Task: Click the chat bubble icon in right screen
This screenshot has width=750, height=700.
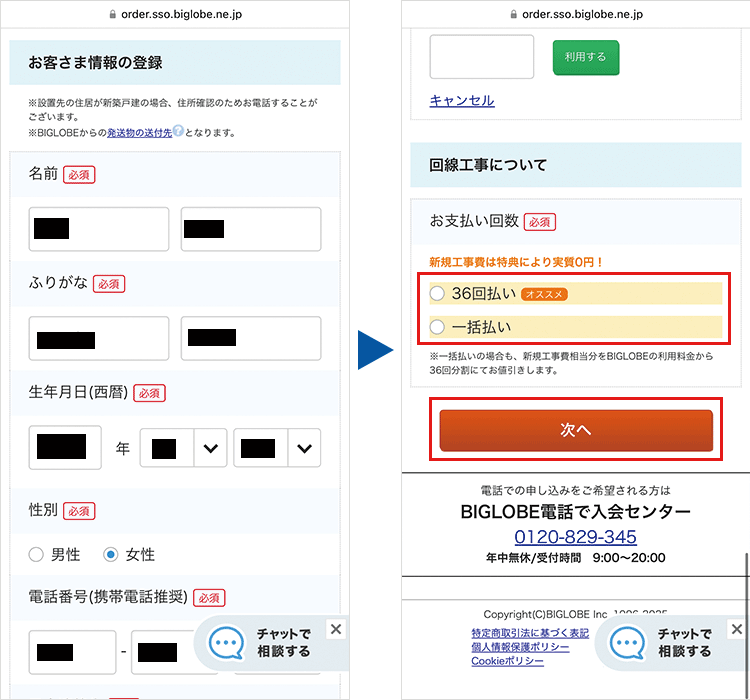Action: (627, 643)
